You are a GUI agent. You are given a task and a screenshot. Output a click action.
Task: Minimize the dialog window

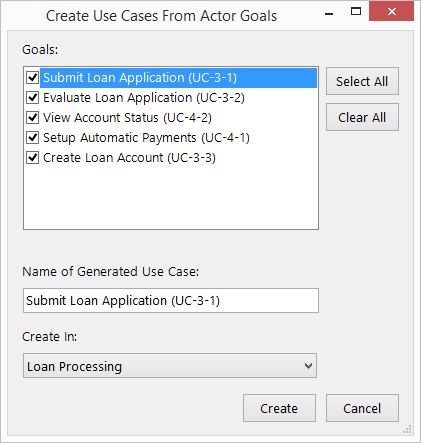point(329,14)
